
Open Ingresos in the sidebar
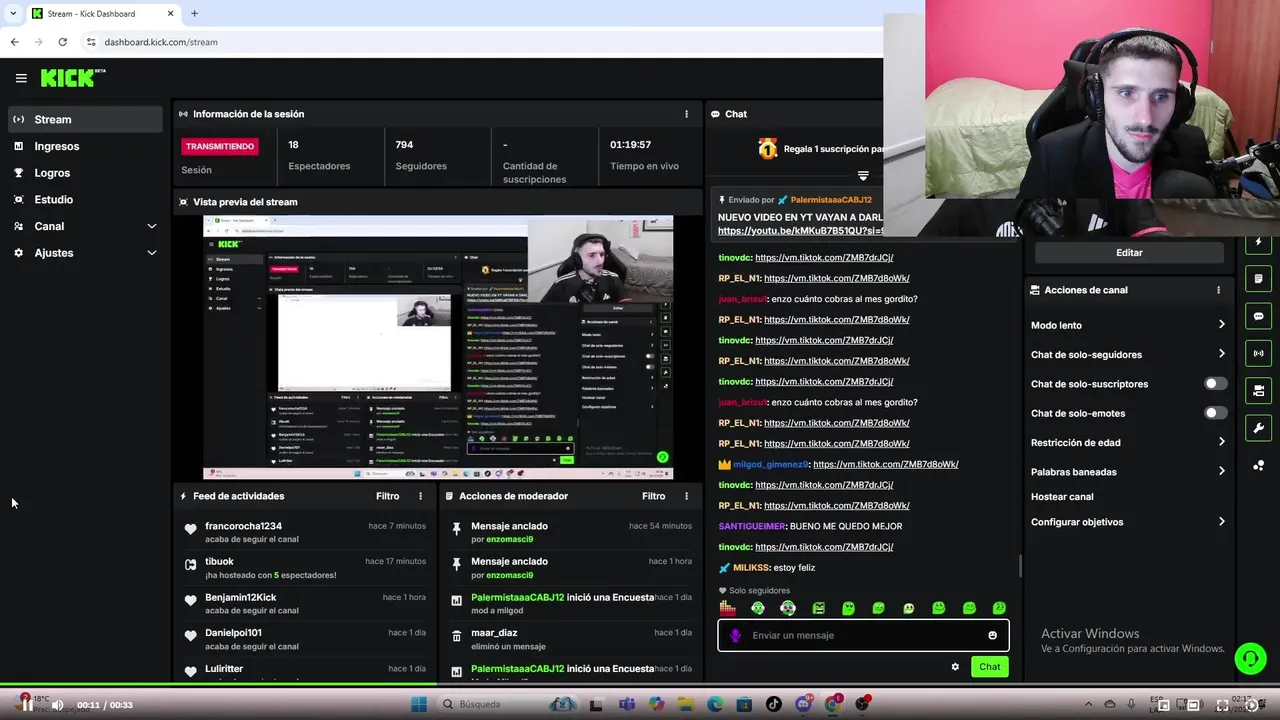[86, 146]
